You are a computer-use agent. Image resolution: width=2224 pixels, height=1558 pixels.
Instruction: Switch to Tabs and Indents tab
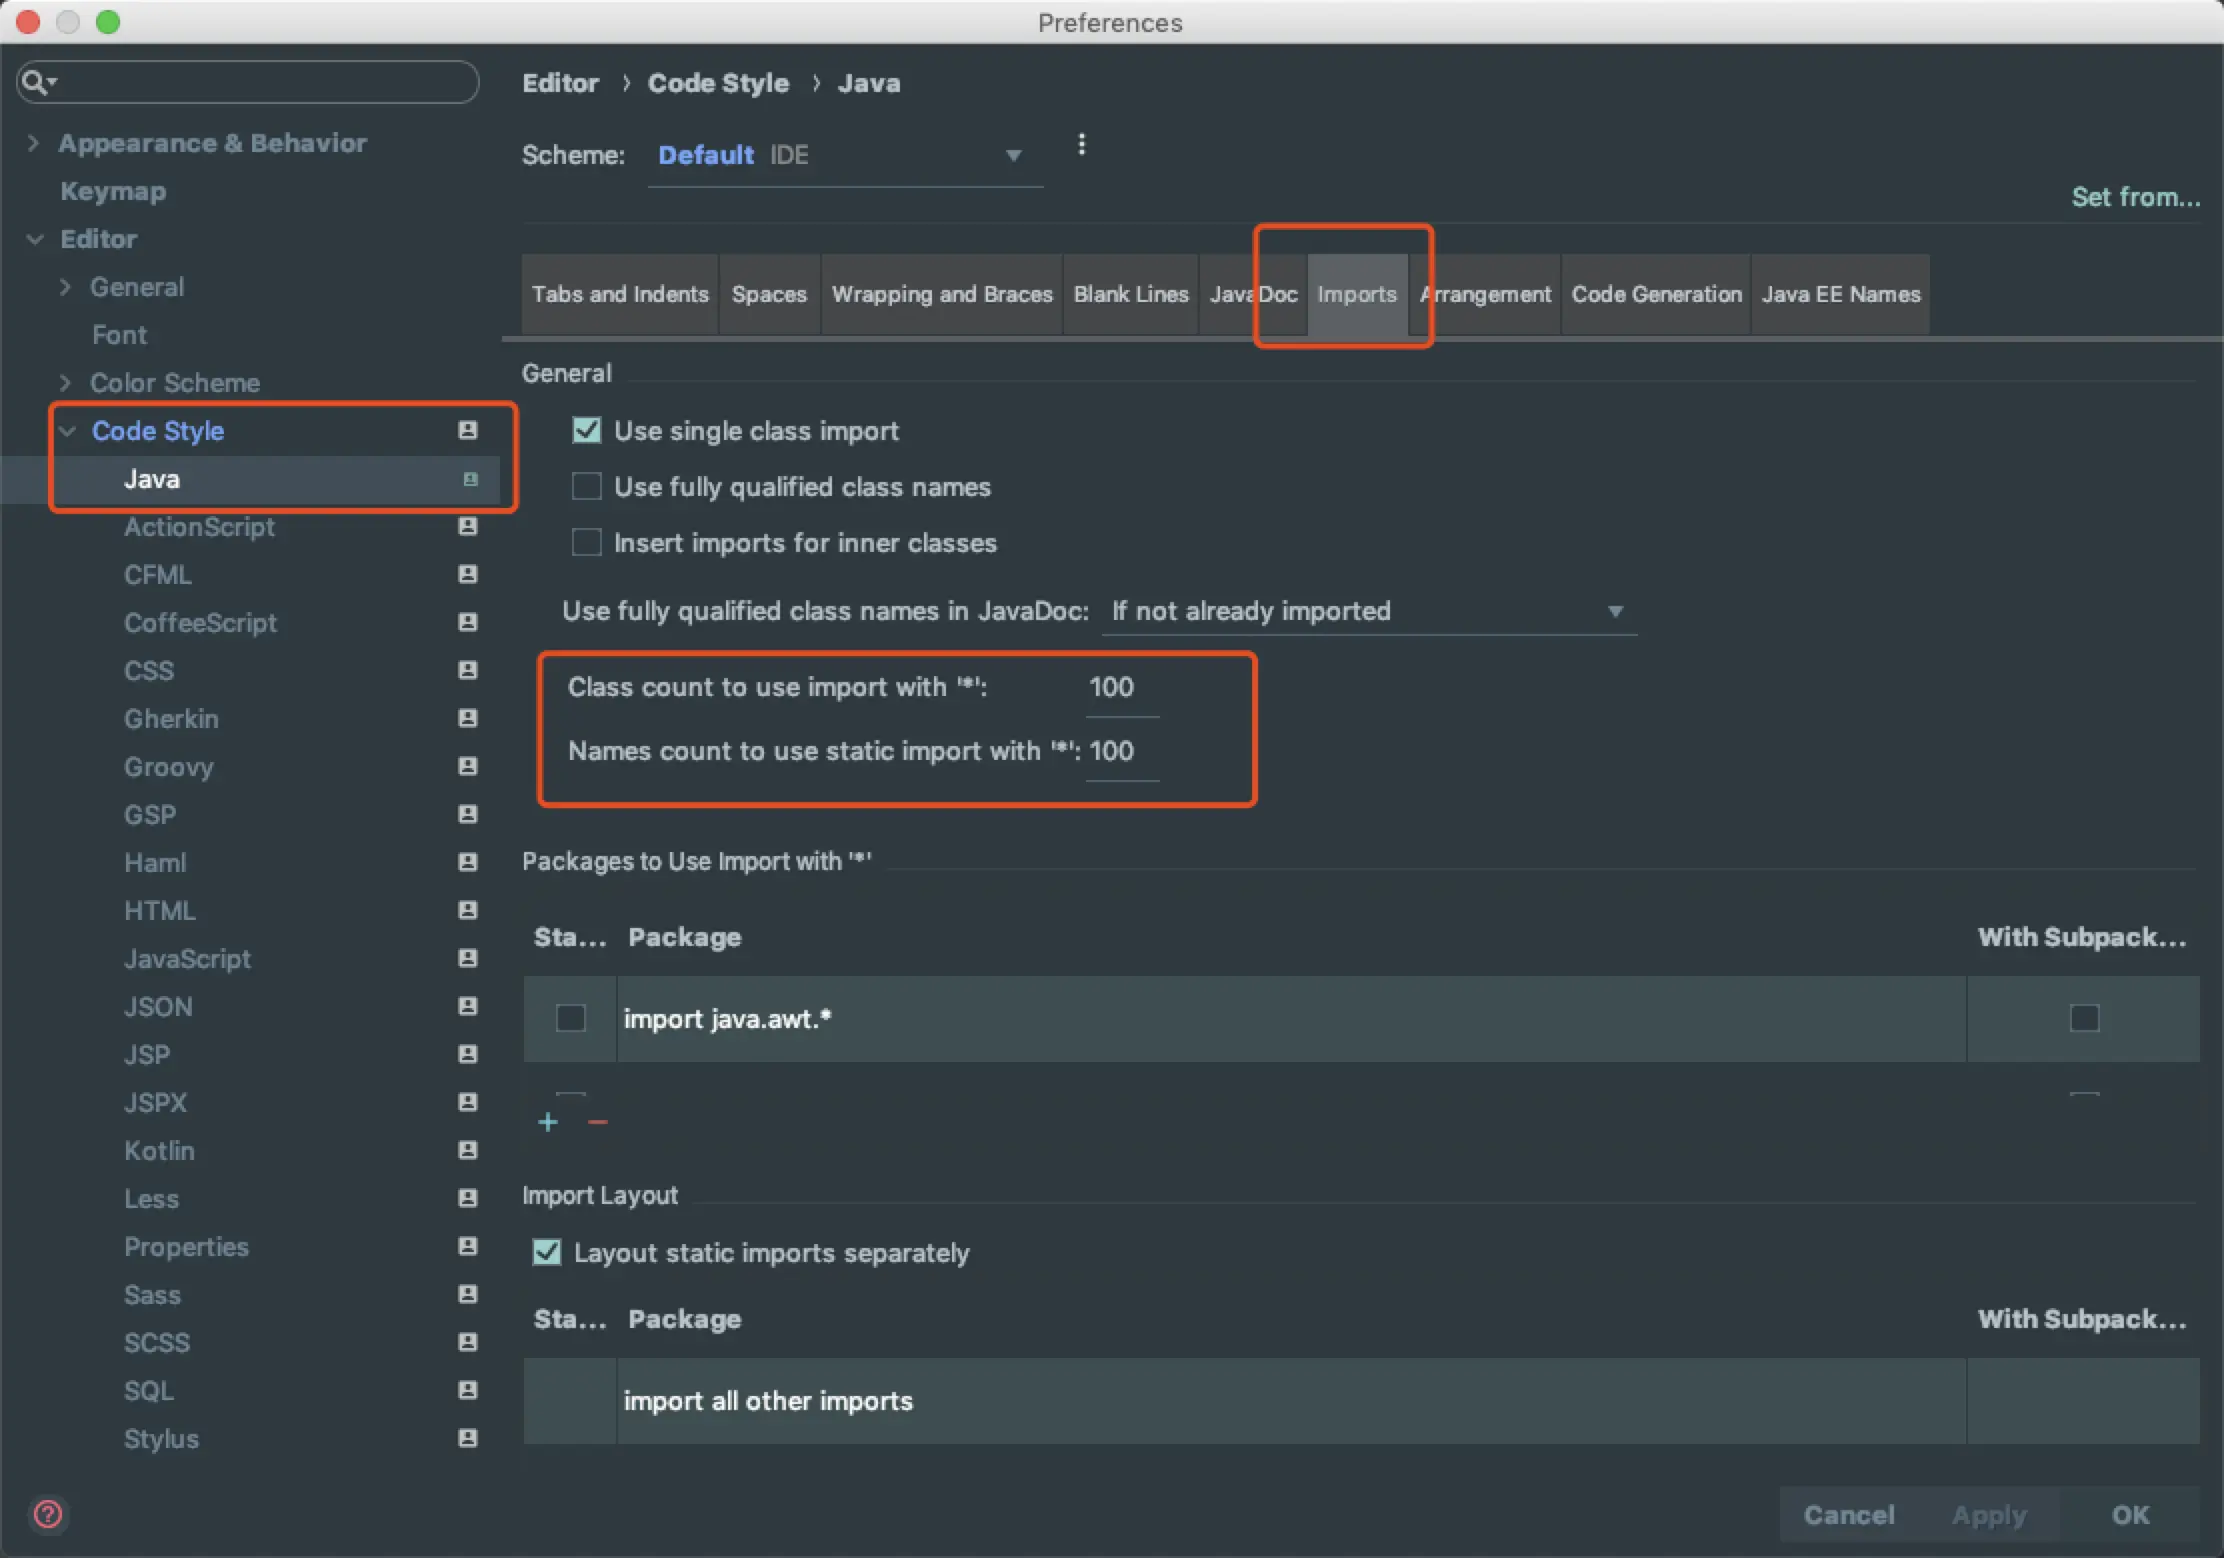point(619,294)
